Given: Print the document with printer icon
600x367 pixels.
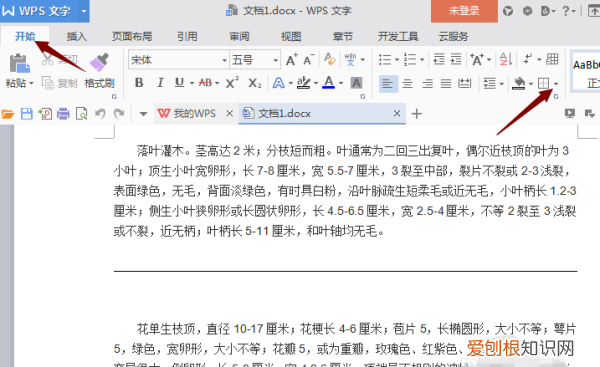Looking at the screenshot, I should pyautogui.click(x=63, y=114).
